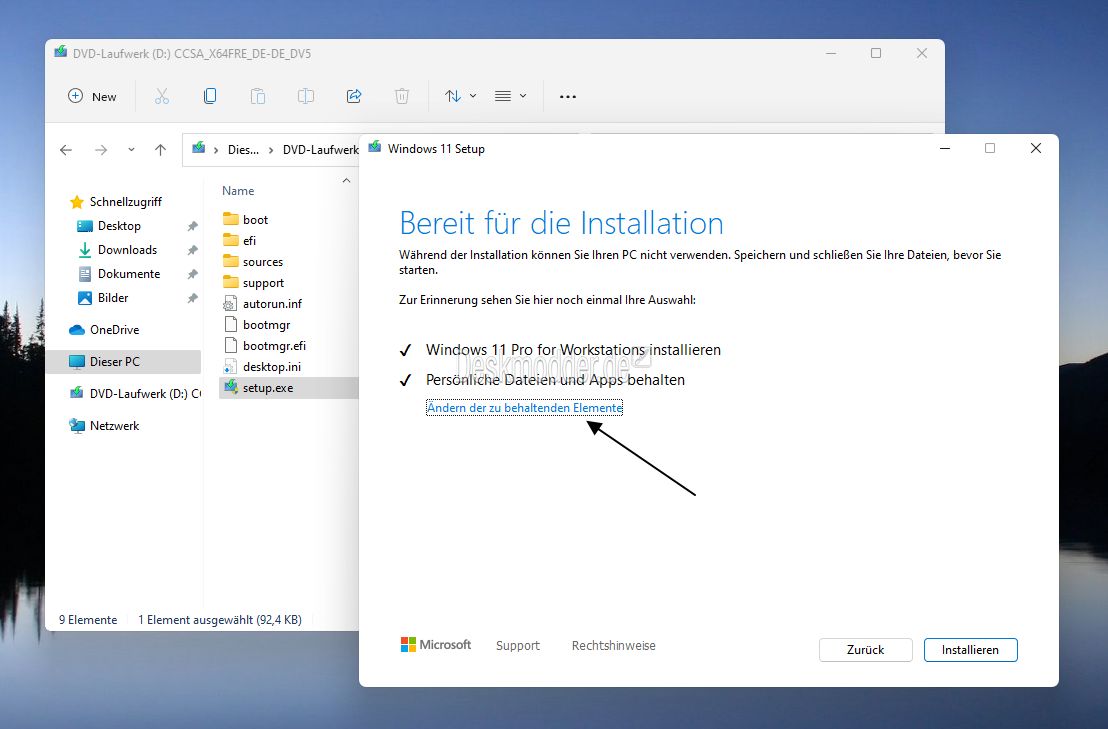Open Desktop in Schnellzugriff list
Viewport: 1108px width, 729px height.
(119, 226)
